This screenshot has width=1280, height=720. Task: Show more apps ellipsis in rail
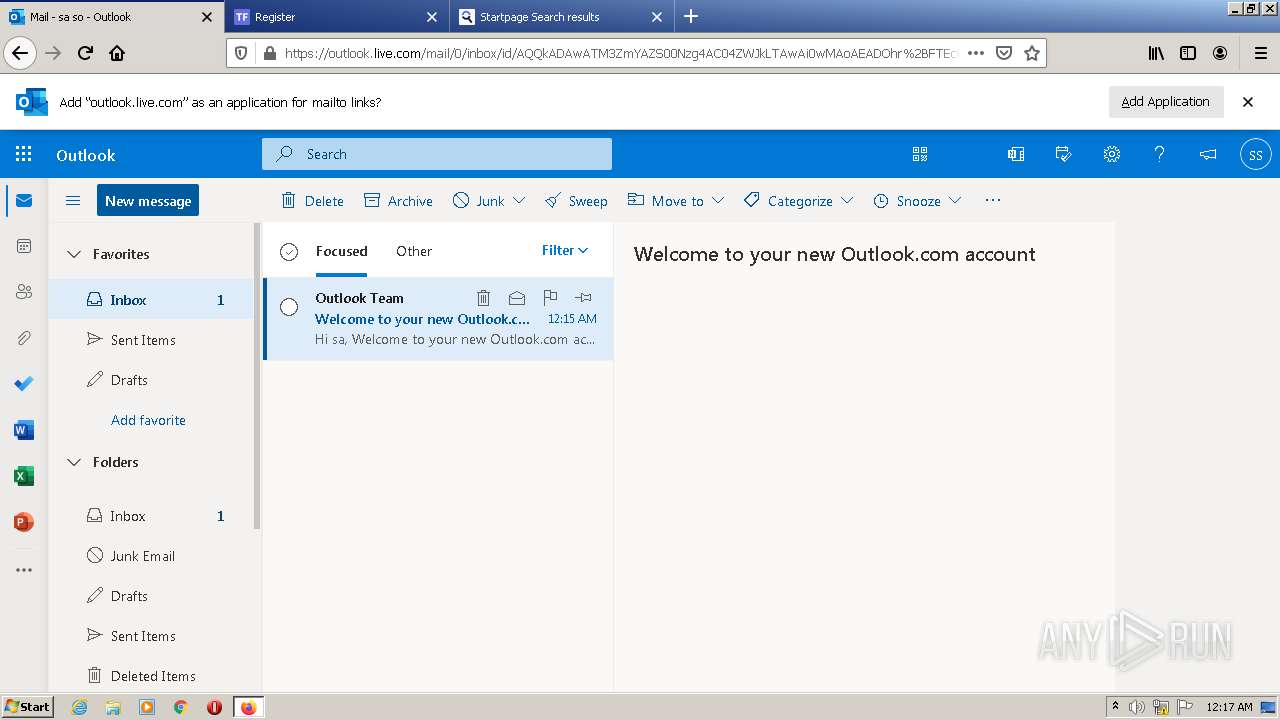tap(24, 570)
